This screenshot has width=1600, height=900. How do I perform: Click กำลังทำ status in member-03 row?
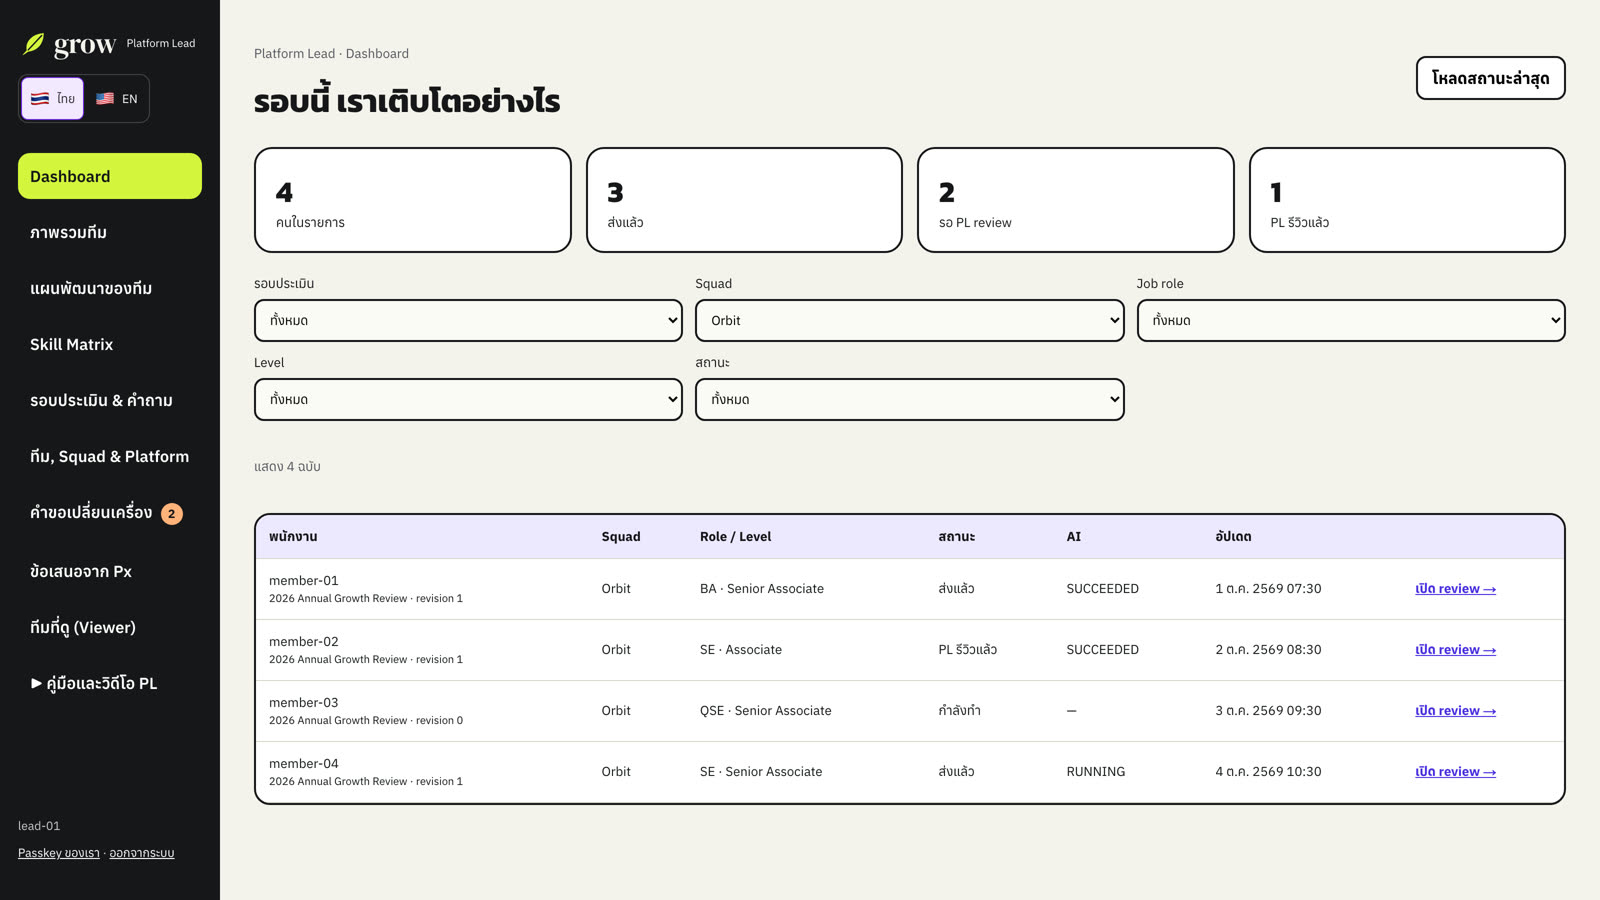[959, 711]
